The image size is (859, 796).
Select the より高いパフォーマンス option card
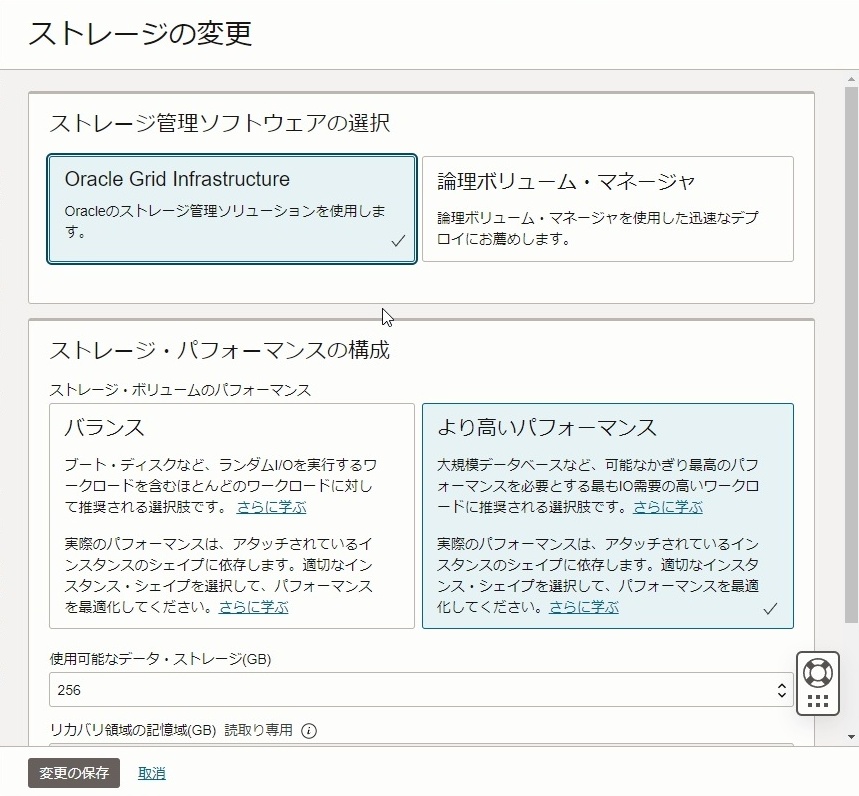[x=607, y=515]
